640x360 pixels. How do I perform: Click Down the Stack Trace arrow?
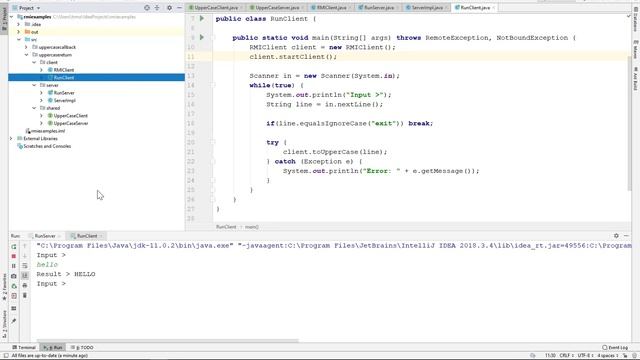coord(24,256)
